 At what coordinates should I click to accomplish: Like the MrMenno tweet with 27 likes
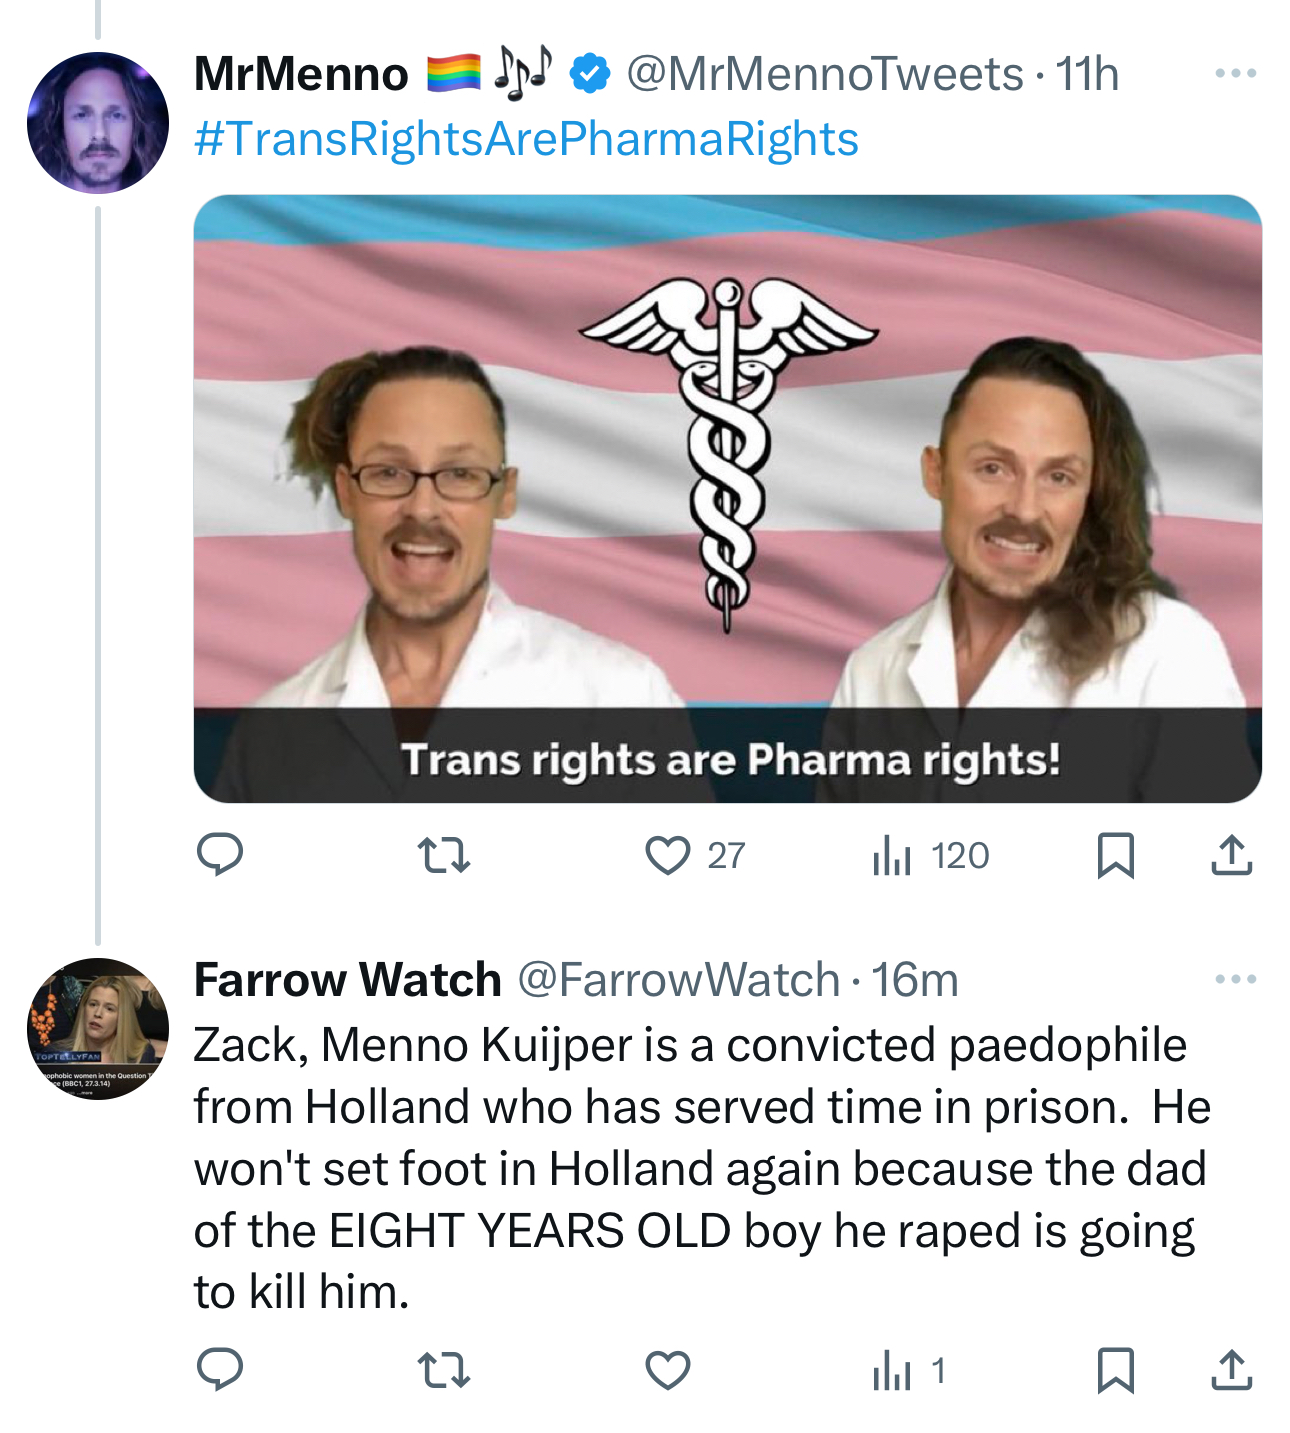[x=668, y=856]
